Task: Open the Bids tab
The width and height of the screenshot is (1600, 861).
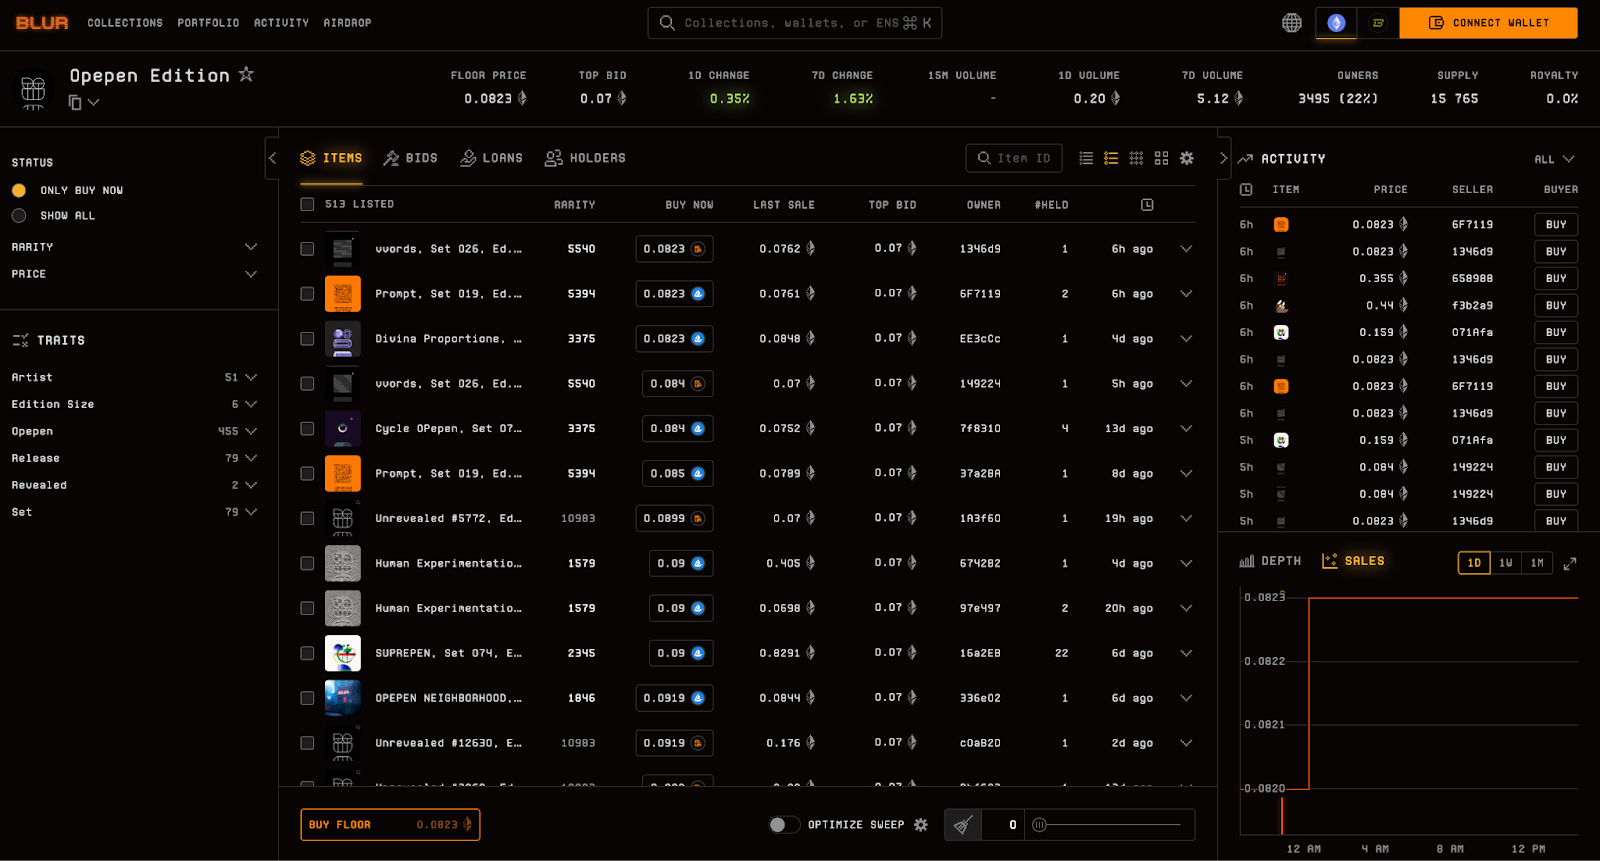Action: (411, 158)
